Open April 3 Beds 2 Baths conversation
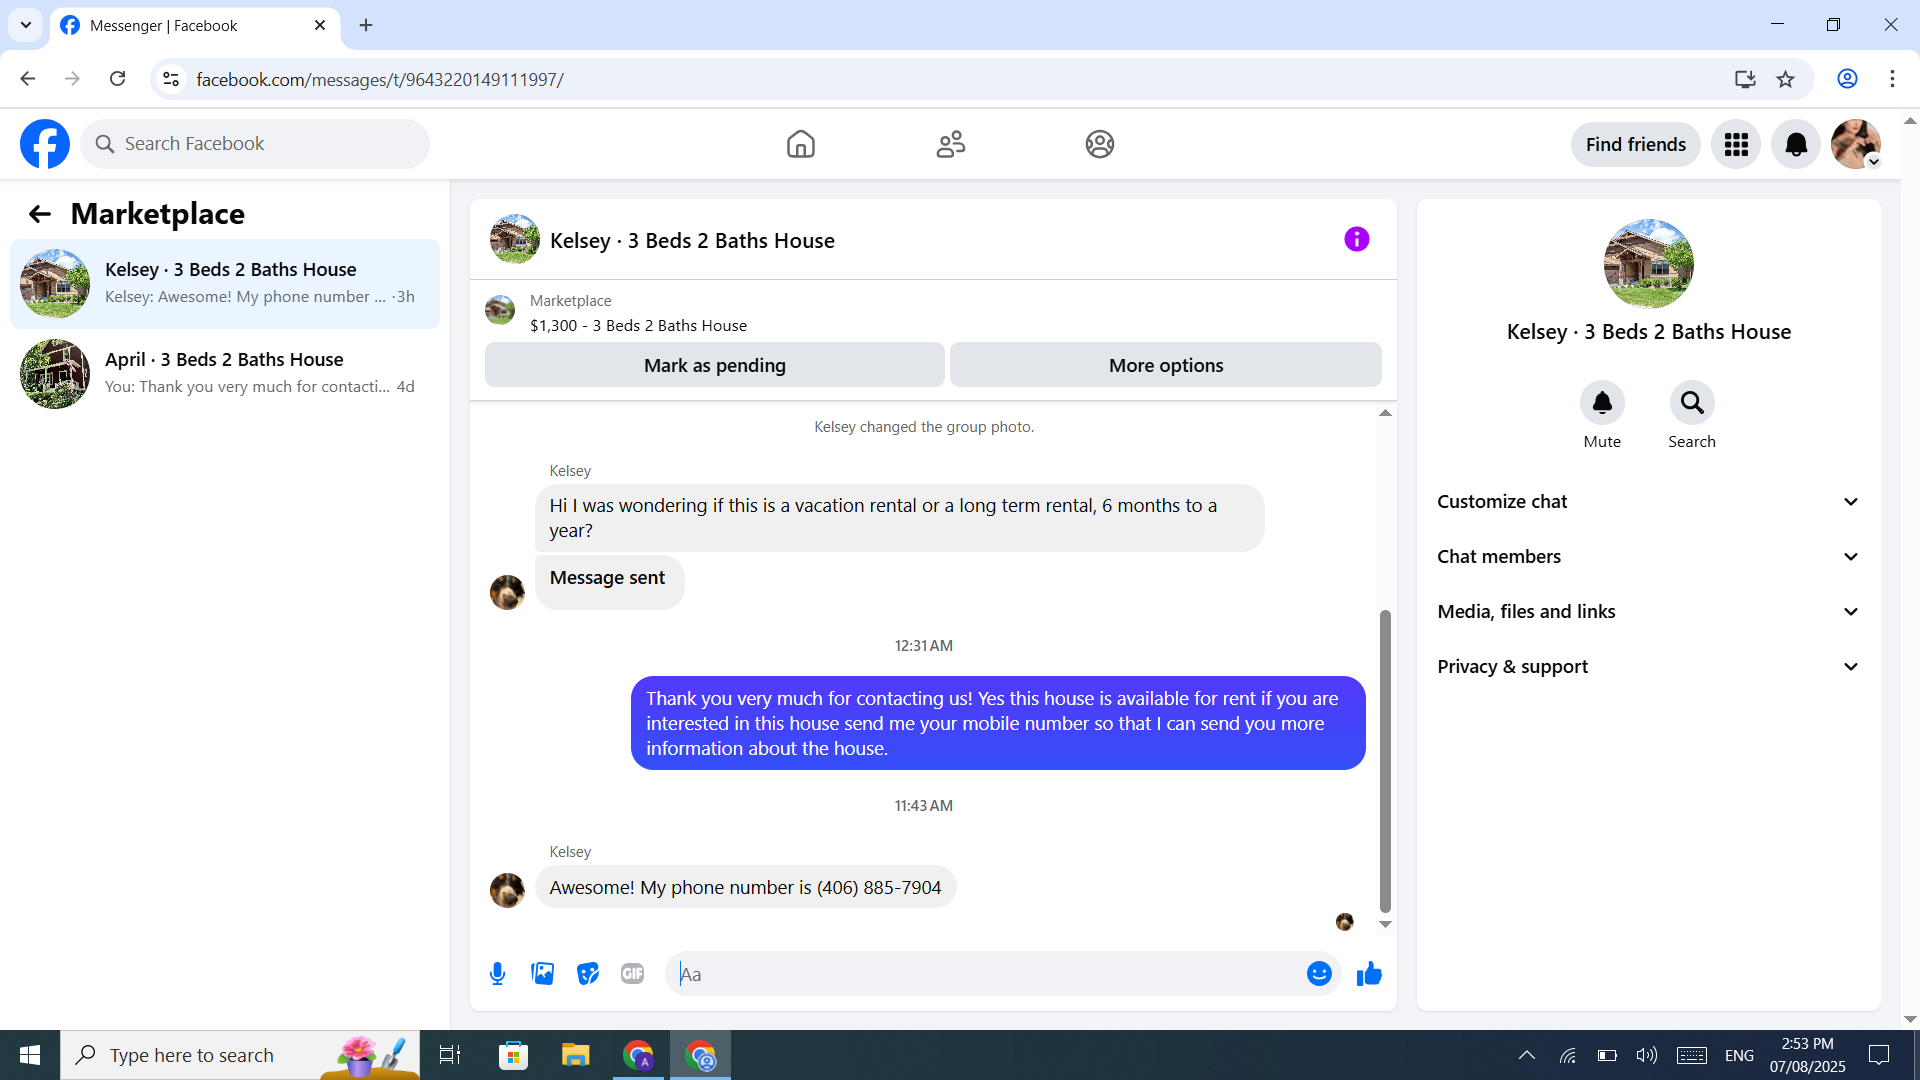Viewport: 1920px width, 1080px height. click(225, 373)
